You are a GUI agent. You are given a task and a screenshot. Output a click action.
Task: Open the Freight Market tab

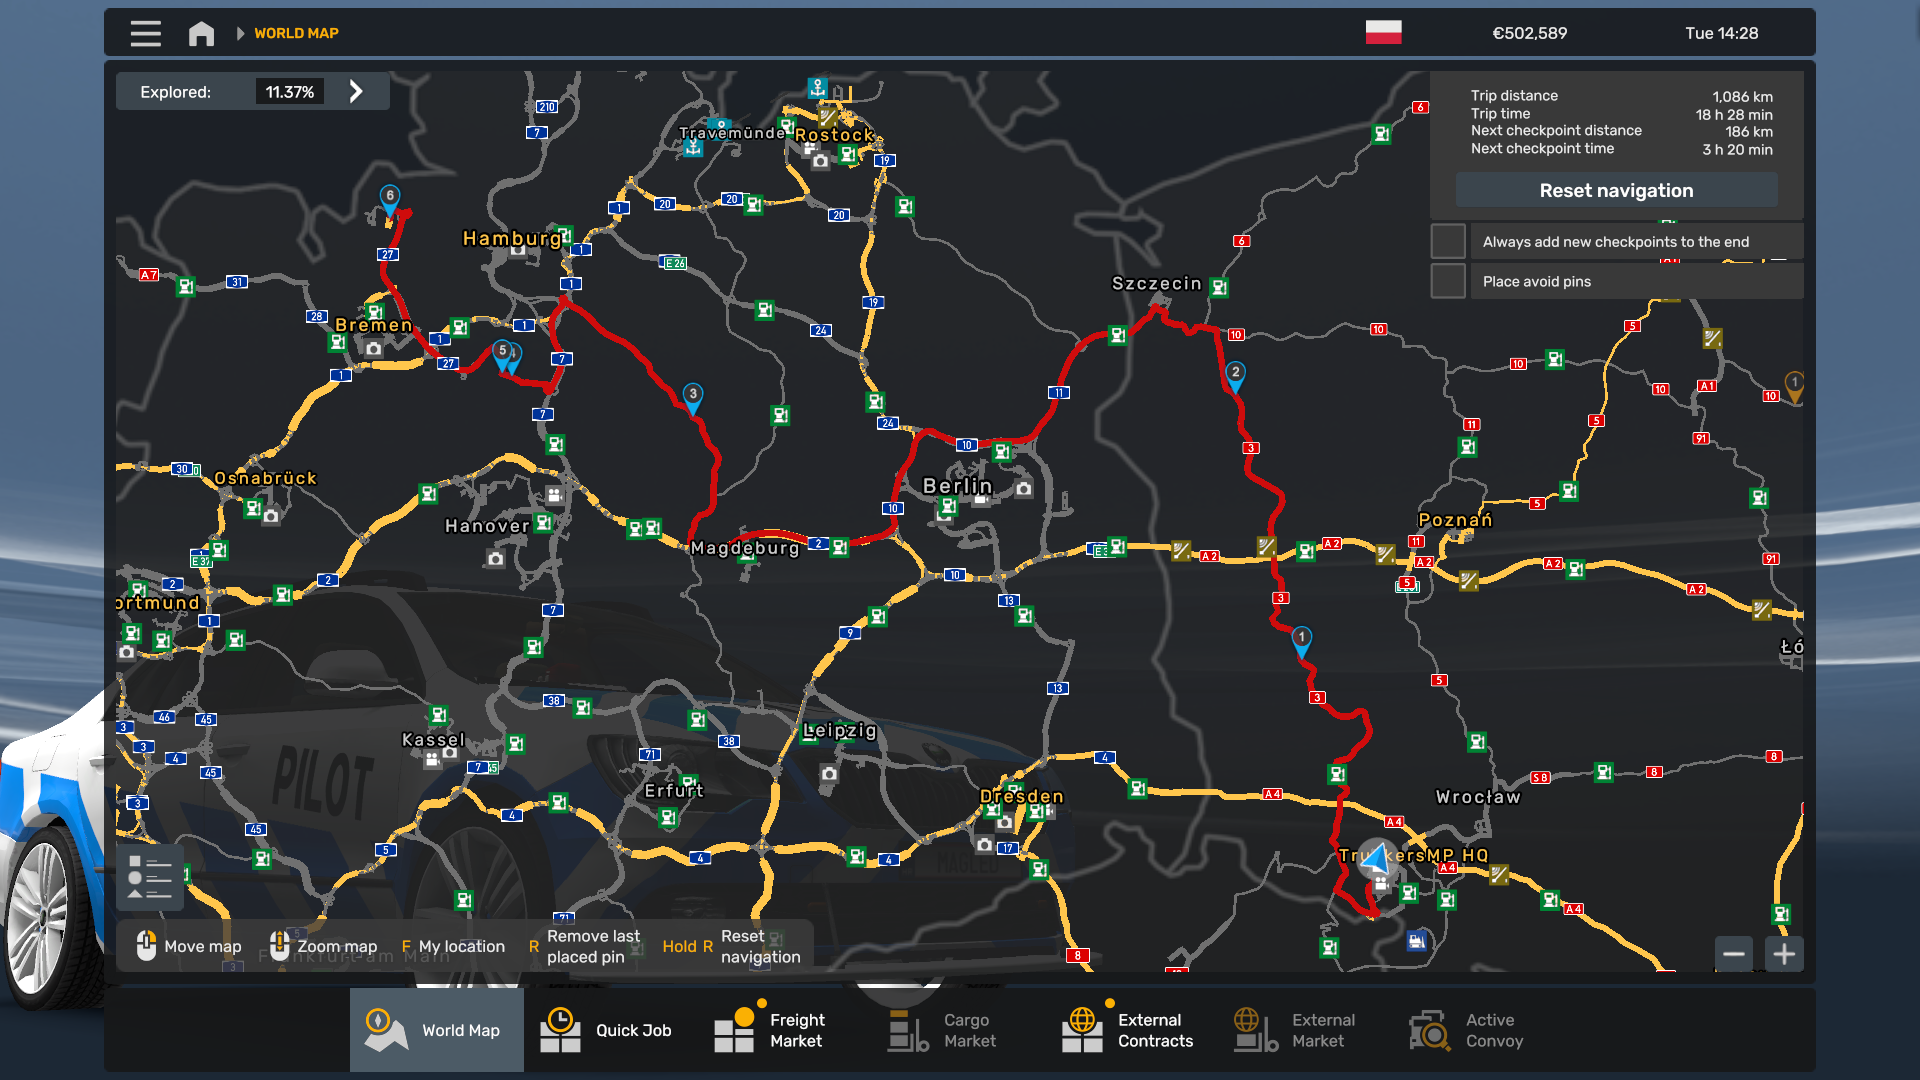pyautogui.click(x=784, y=1030)
